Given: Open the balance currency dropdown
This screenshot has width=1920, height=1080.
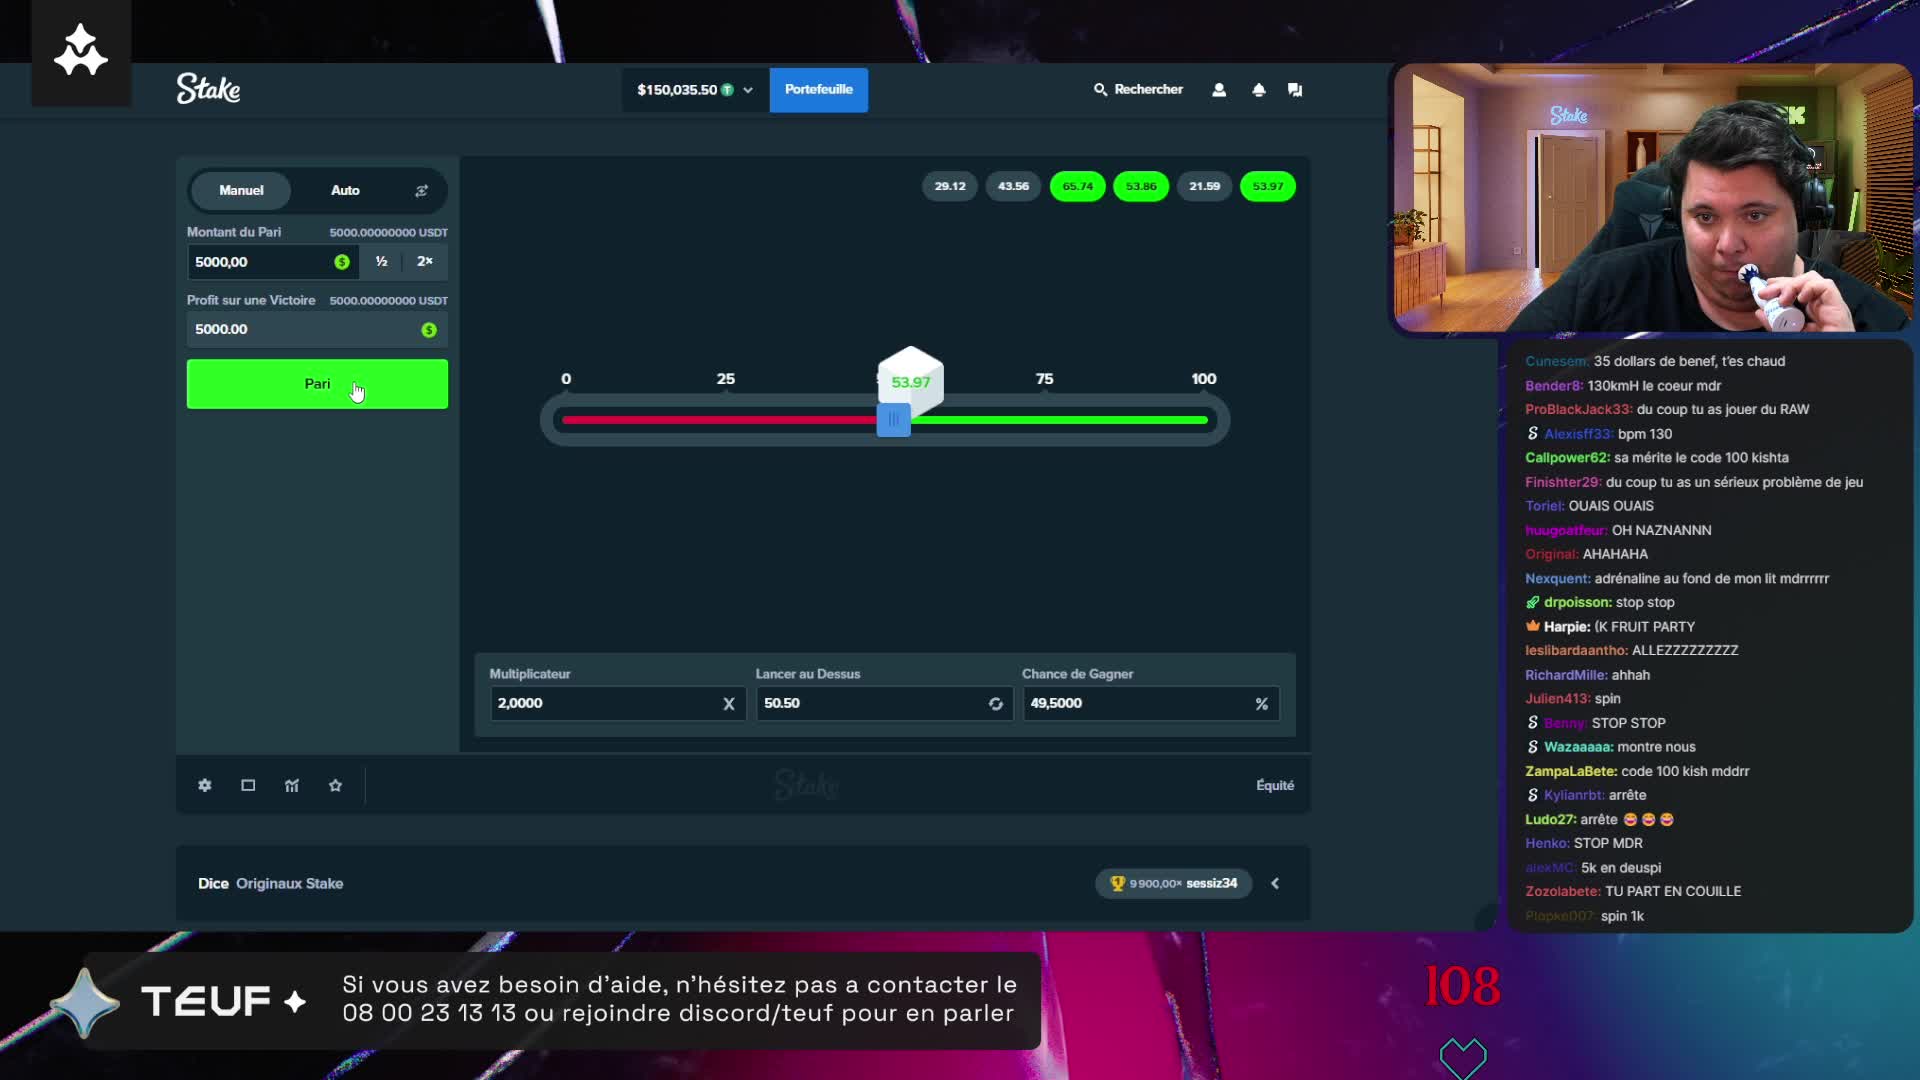Looking at the screenshot, I should (695, 90).
